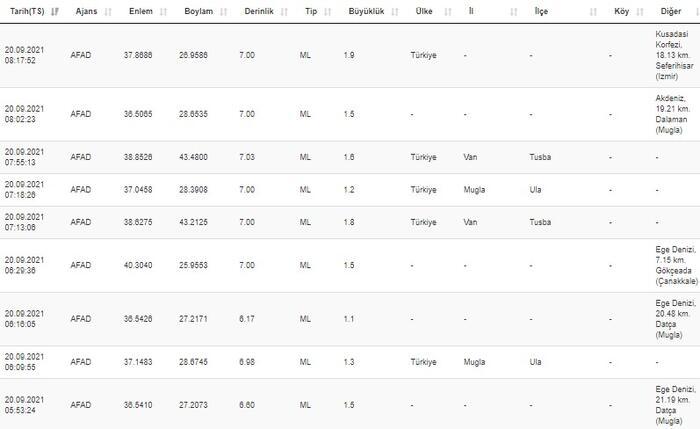The image size is (700, 429).
Task: Click the sort arrows next to Ajans
Action: 108,12
